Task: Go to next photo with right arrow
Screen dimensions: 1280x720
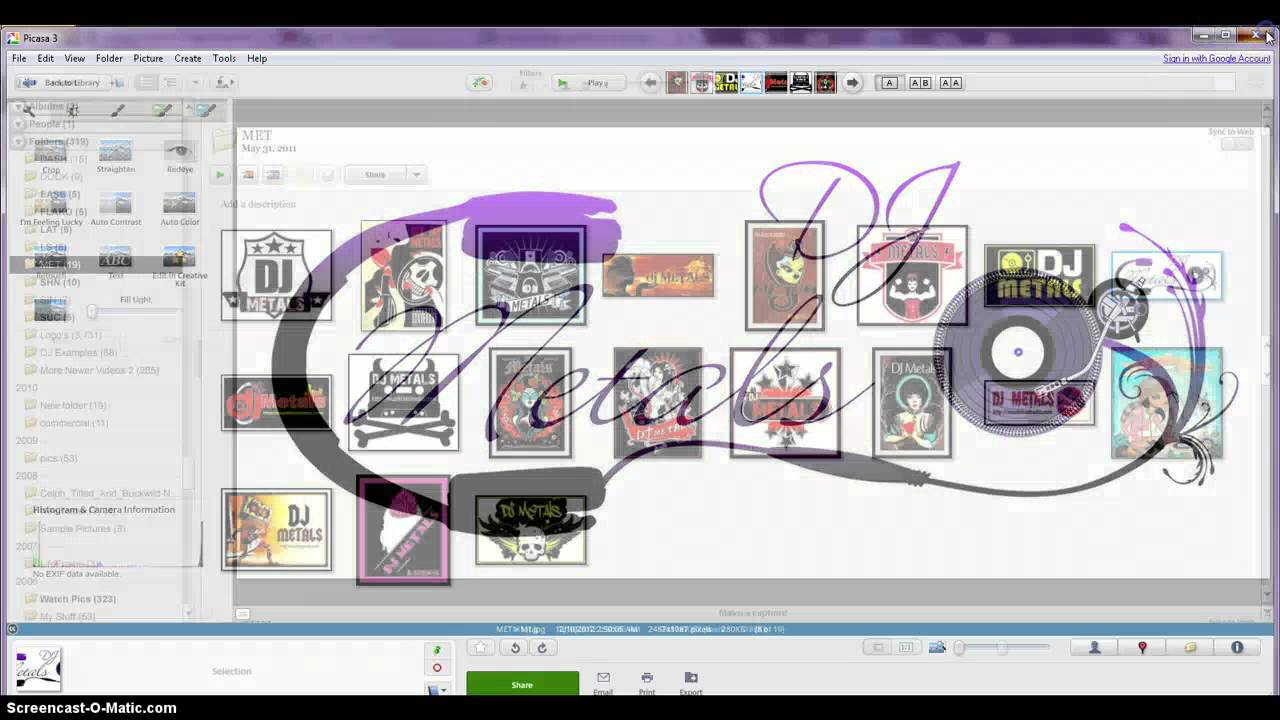Action: point(852,83)
